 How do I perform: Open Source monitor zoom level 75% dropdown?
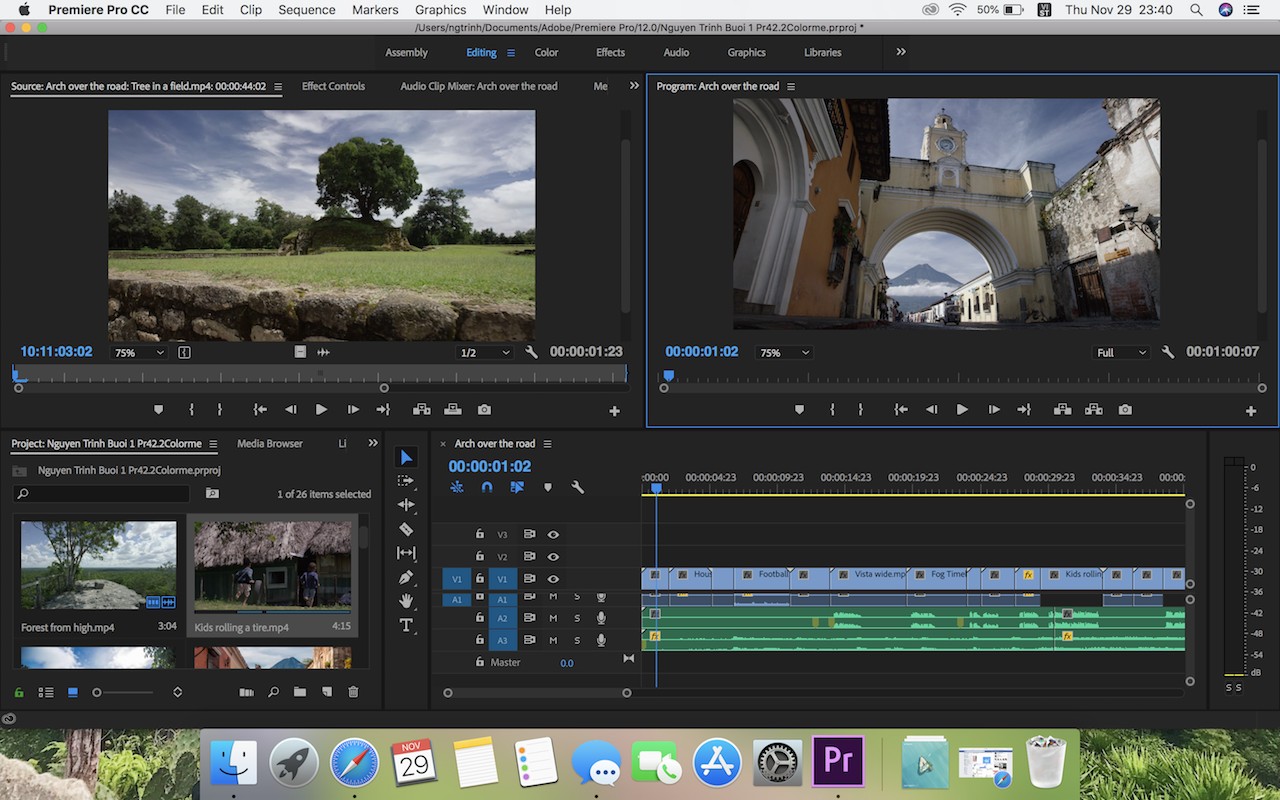click(138, 352)
